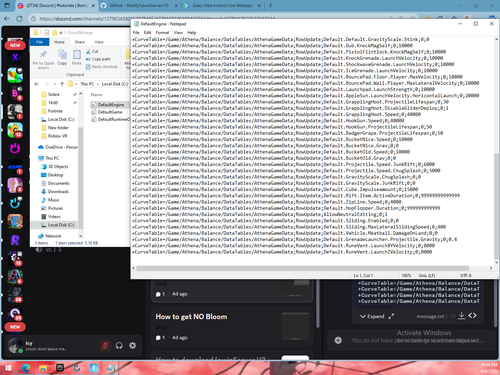Switch to the Discord browser tab

point(57,6)
